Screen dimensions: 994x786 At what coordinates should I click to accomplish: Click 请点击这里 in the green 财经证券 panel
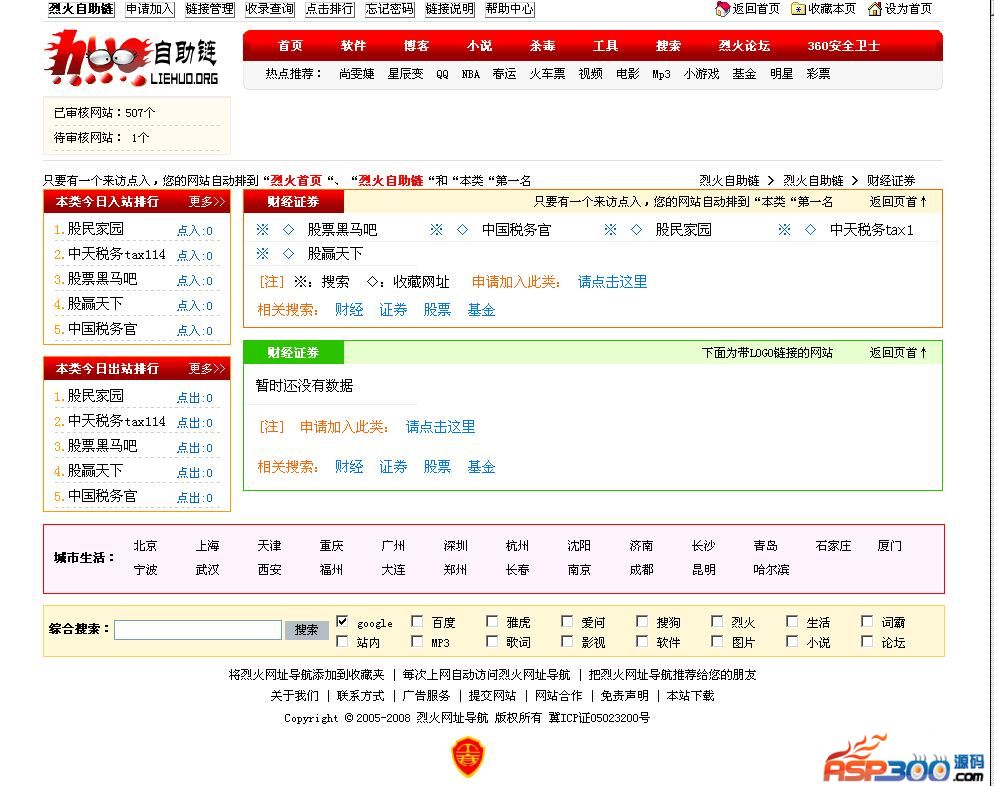click(x=441, y=427)
